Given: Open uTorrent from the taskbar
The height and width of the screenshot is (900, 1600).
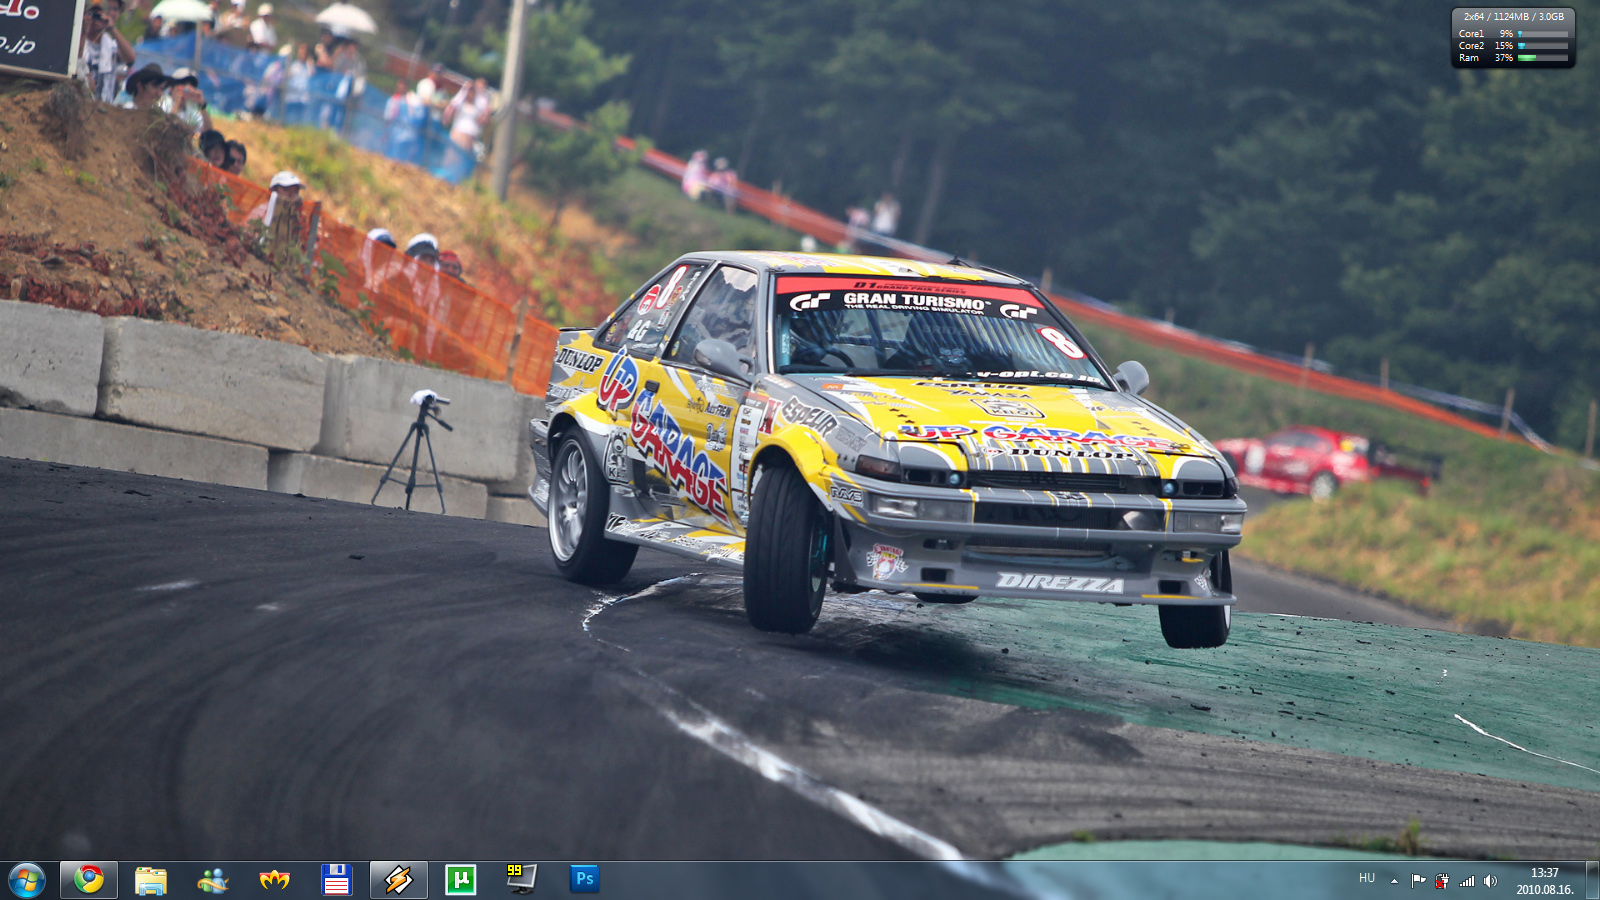Looking at the screenshot, I should point(461,880).
